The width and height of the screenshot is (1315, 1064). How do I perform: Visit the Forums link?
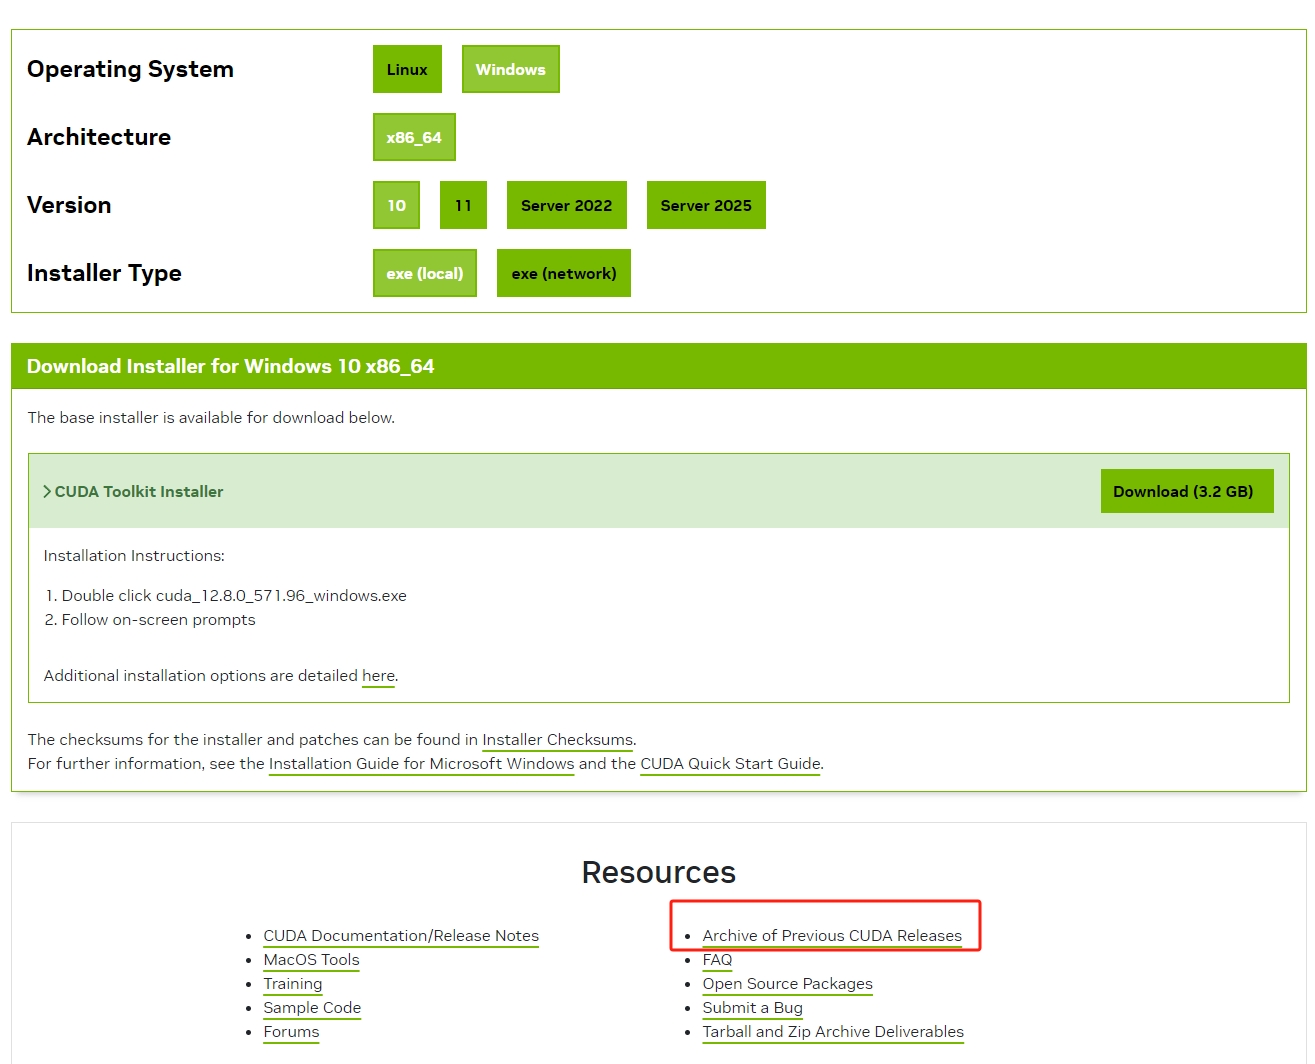point(291,1032)
